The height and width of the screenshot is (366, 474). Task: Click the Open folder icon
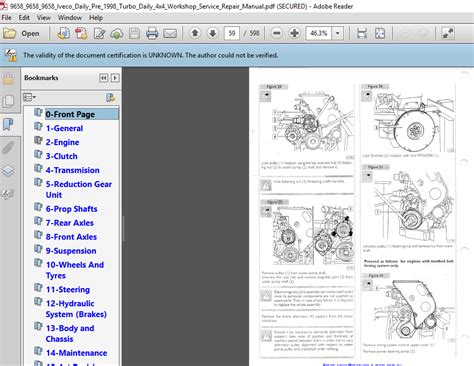9,33
